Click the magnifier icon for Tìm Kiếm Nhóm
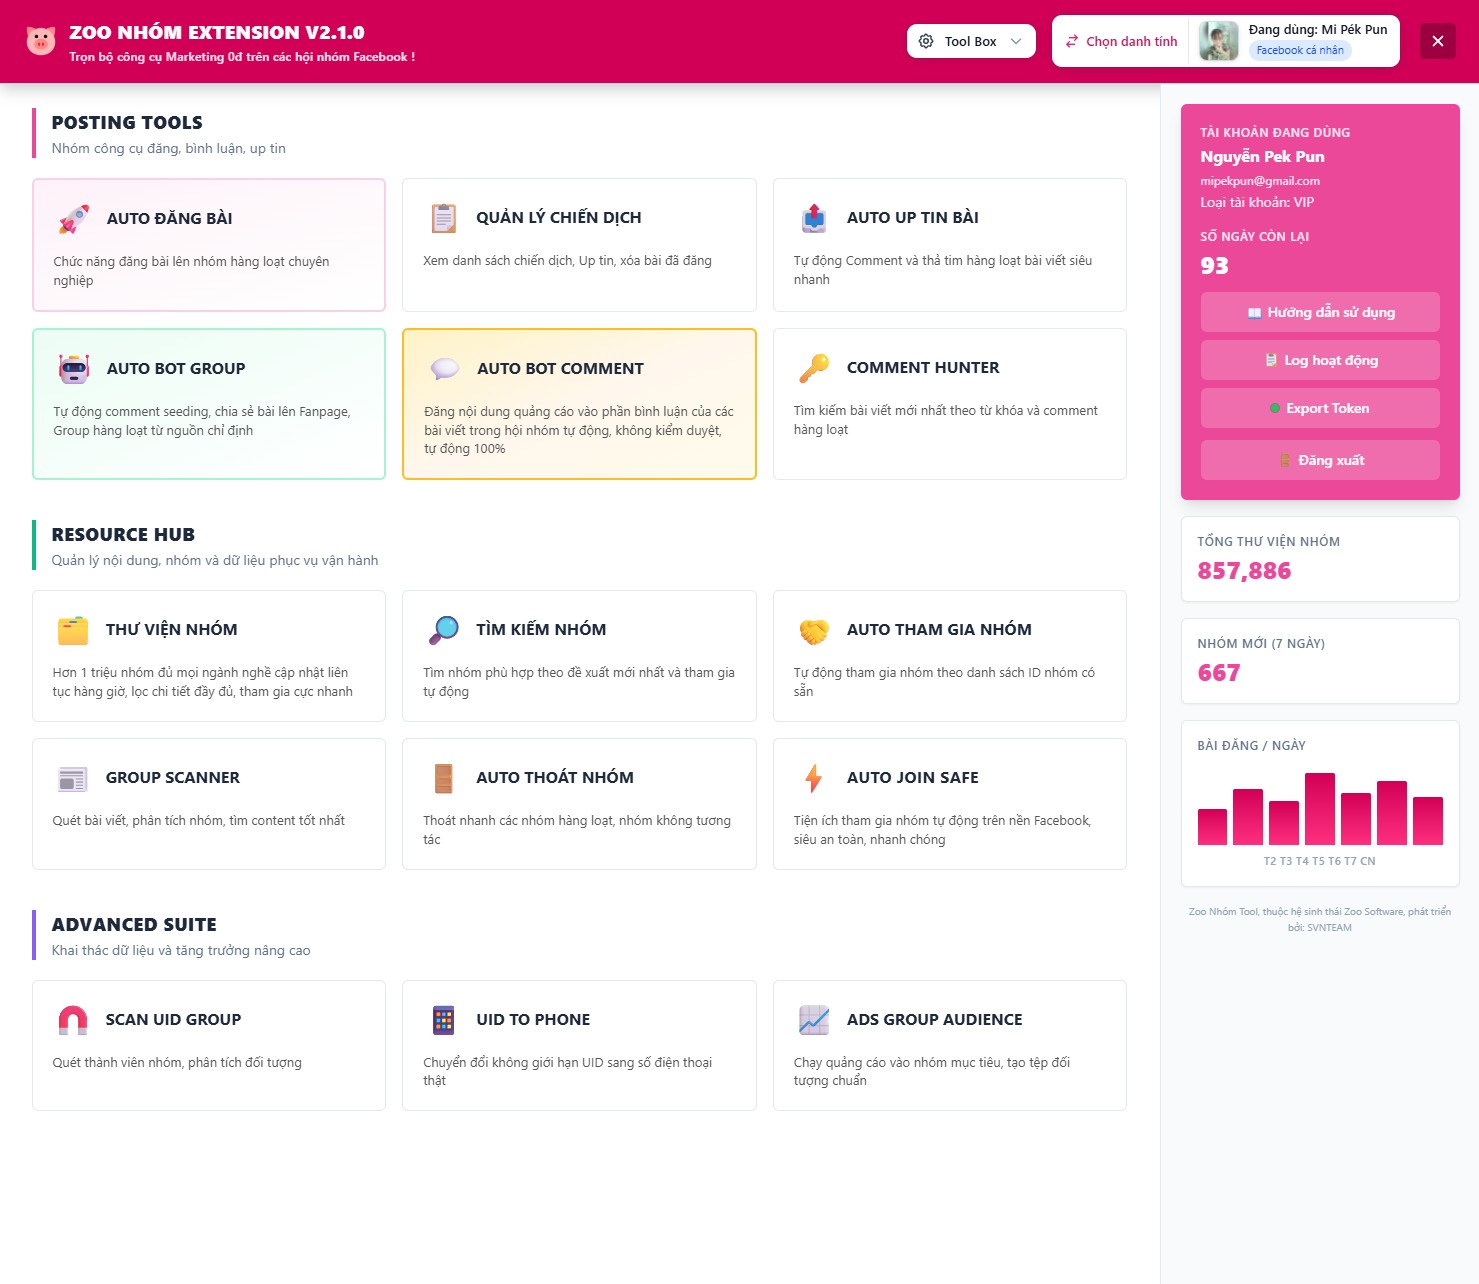The height and width of the screenshot is (1284, 1479). tap(443, 630)
